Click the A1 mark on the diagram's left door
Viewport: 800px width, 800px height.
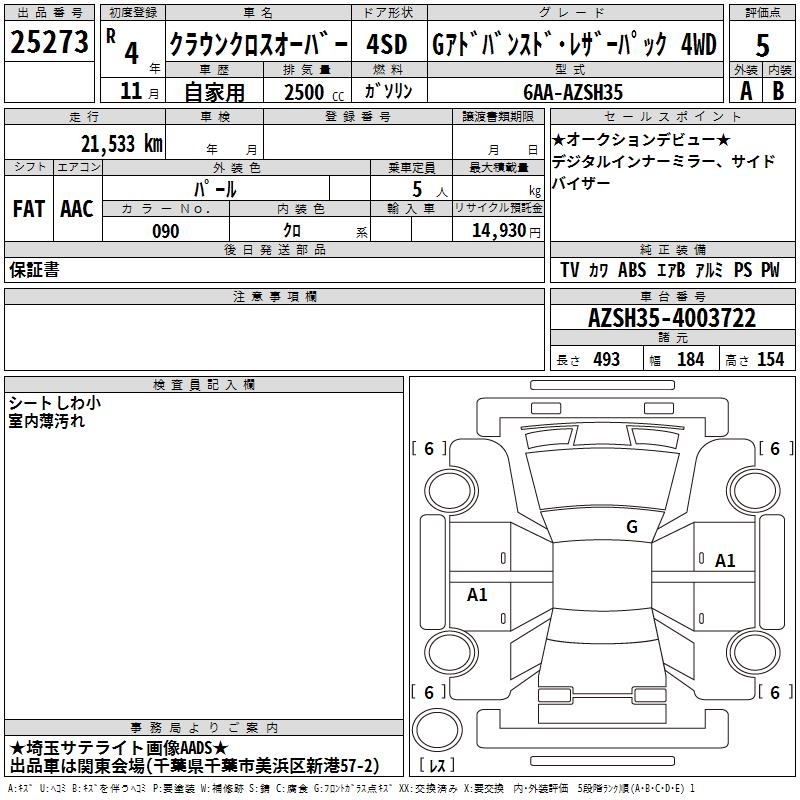click(x=477, y=594)
